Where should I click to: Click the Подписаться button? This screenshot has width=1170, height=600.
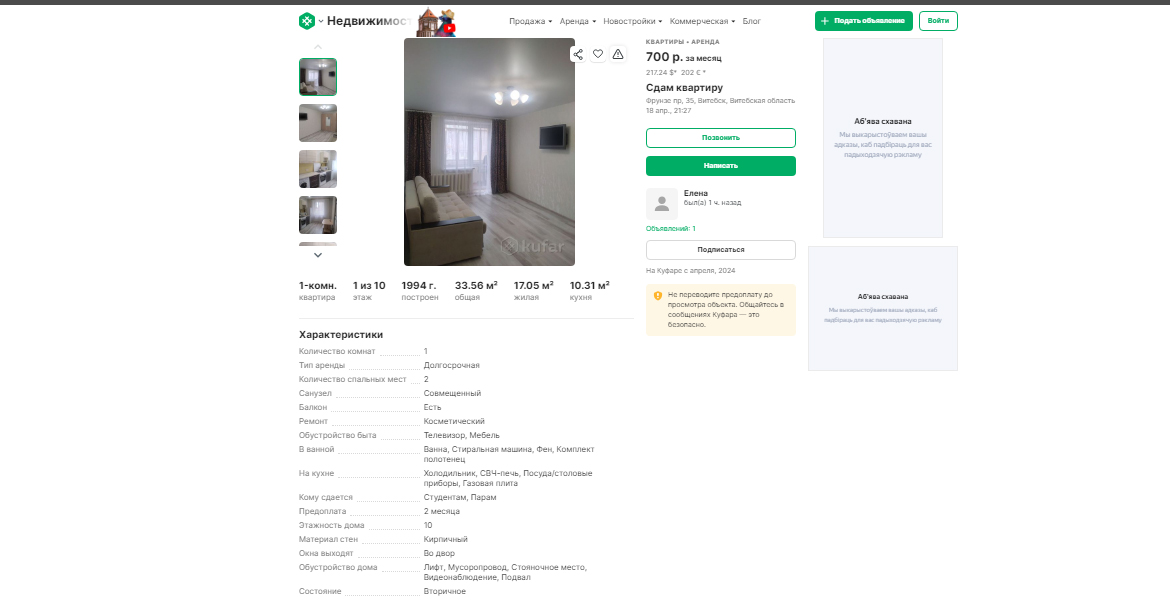coord(721,250)
